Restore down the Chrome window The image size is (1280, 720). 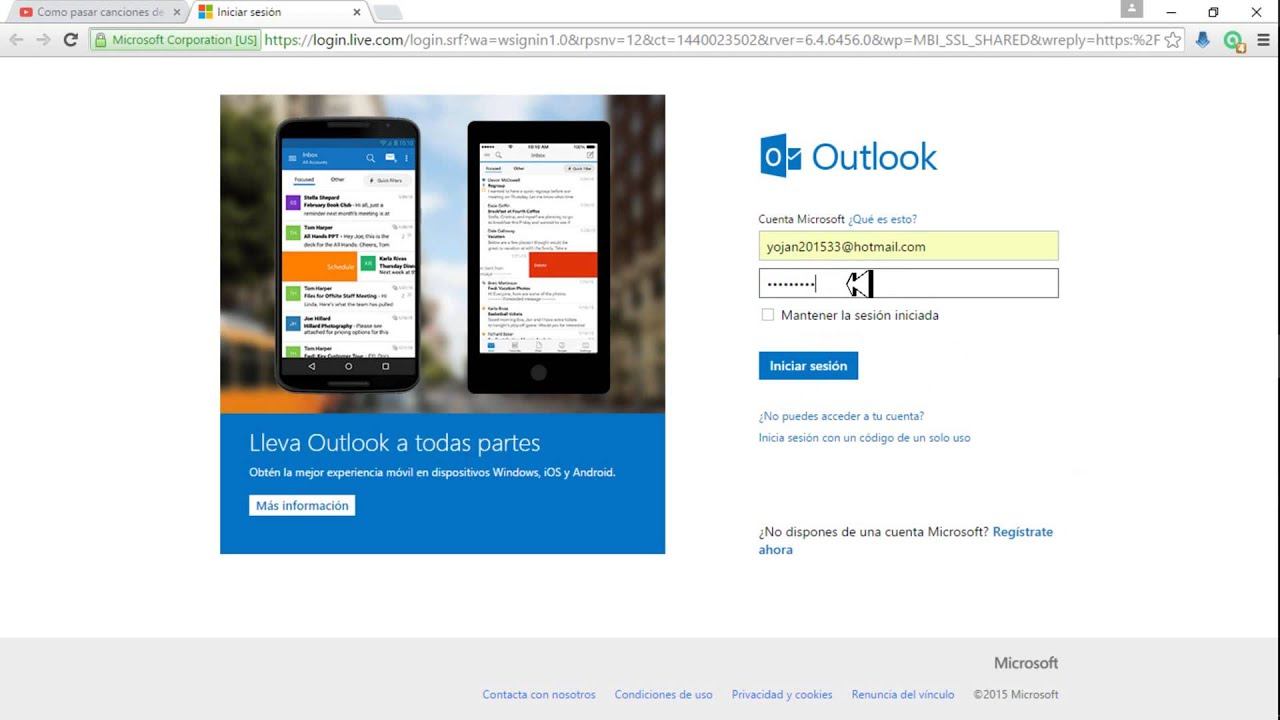(1213, 12)
